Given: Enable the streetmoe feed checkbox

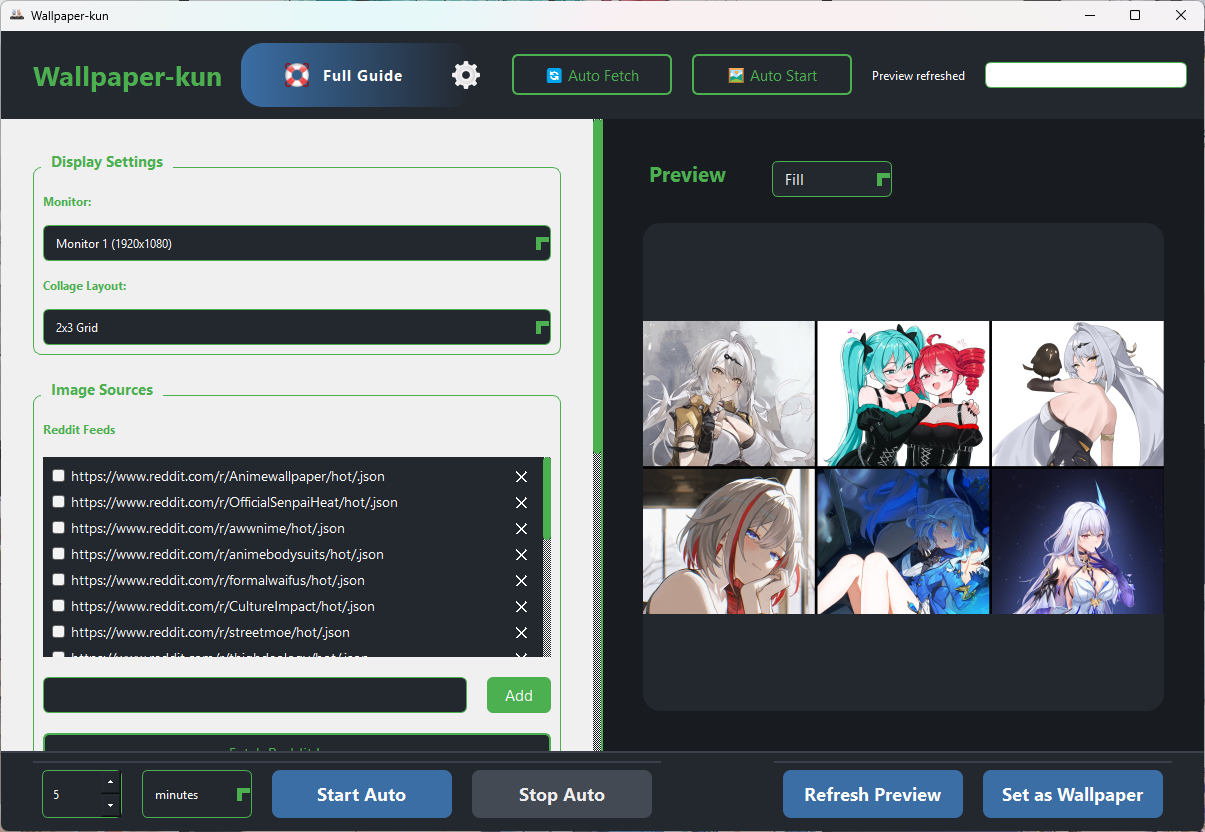Looking at the screenshot, I should (59, 632).
